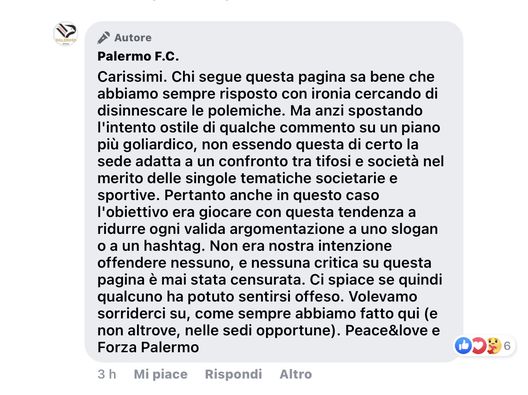528x395 pixels.
Task: Reply to the comment using Rispondi
Action: pyautogui.click(x=233, y=374)
